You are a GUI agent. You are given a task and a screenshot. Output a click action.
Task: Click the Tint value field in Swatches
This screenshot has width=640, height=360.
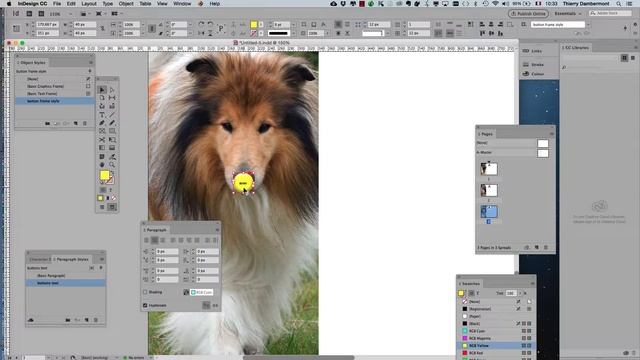click(x=511, y=293)
